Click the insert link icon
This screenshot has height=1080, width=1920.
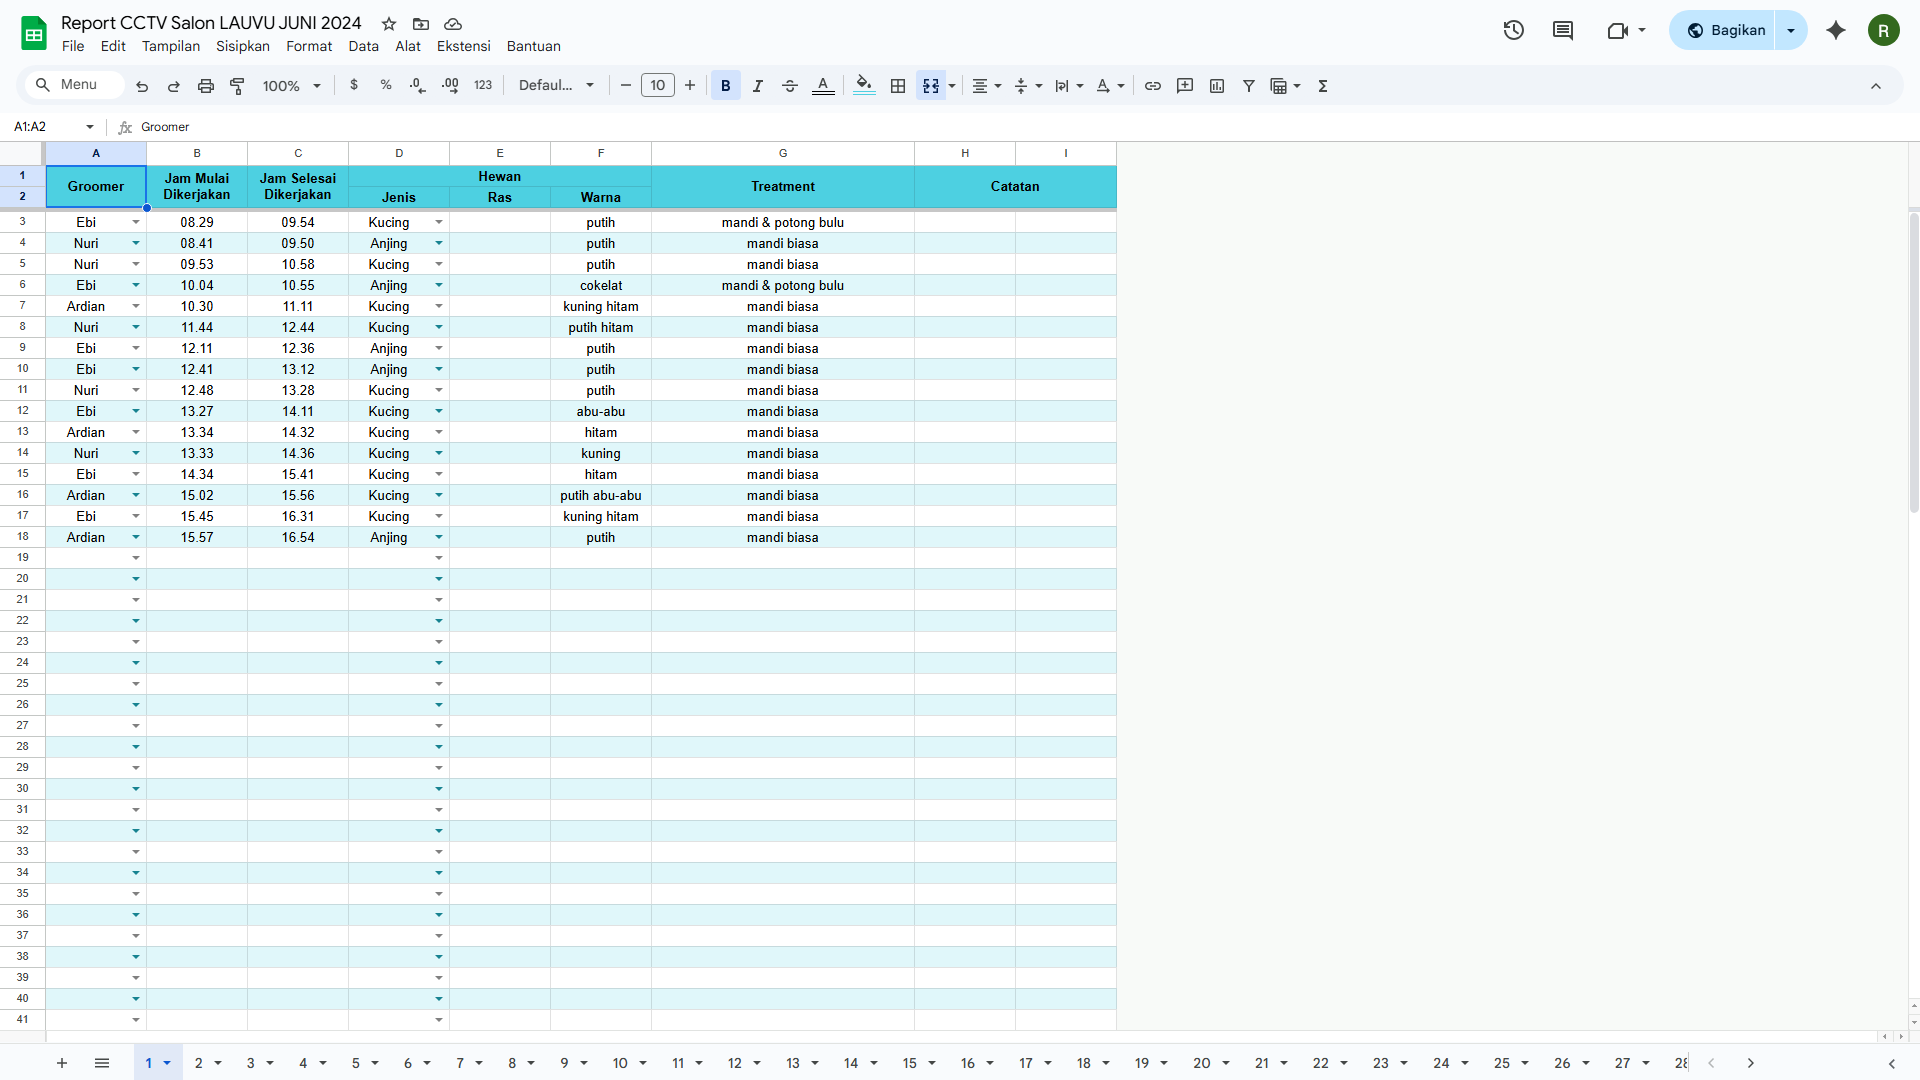pyautogui.click(x=1153, y=86)
